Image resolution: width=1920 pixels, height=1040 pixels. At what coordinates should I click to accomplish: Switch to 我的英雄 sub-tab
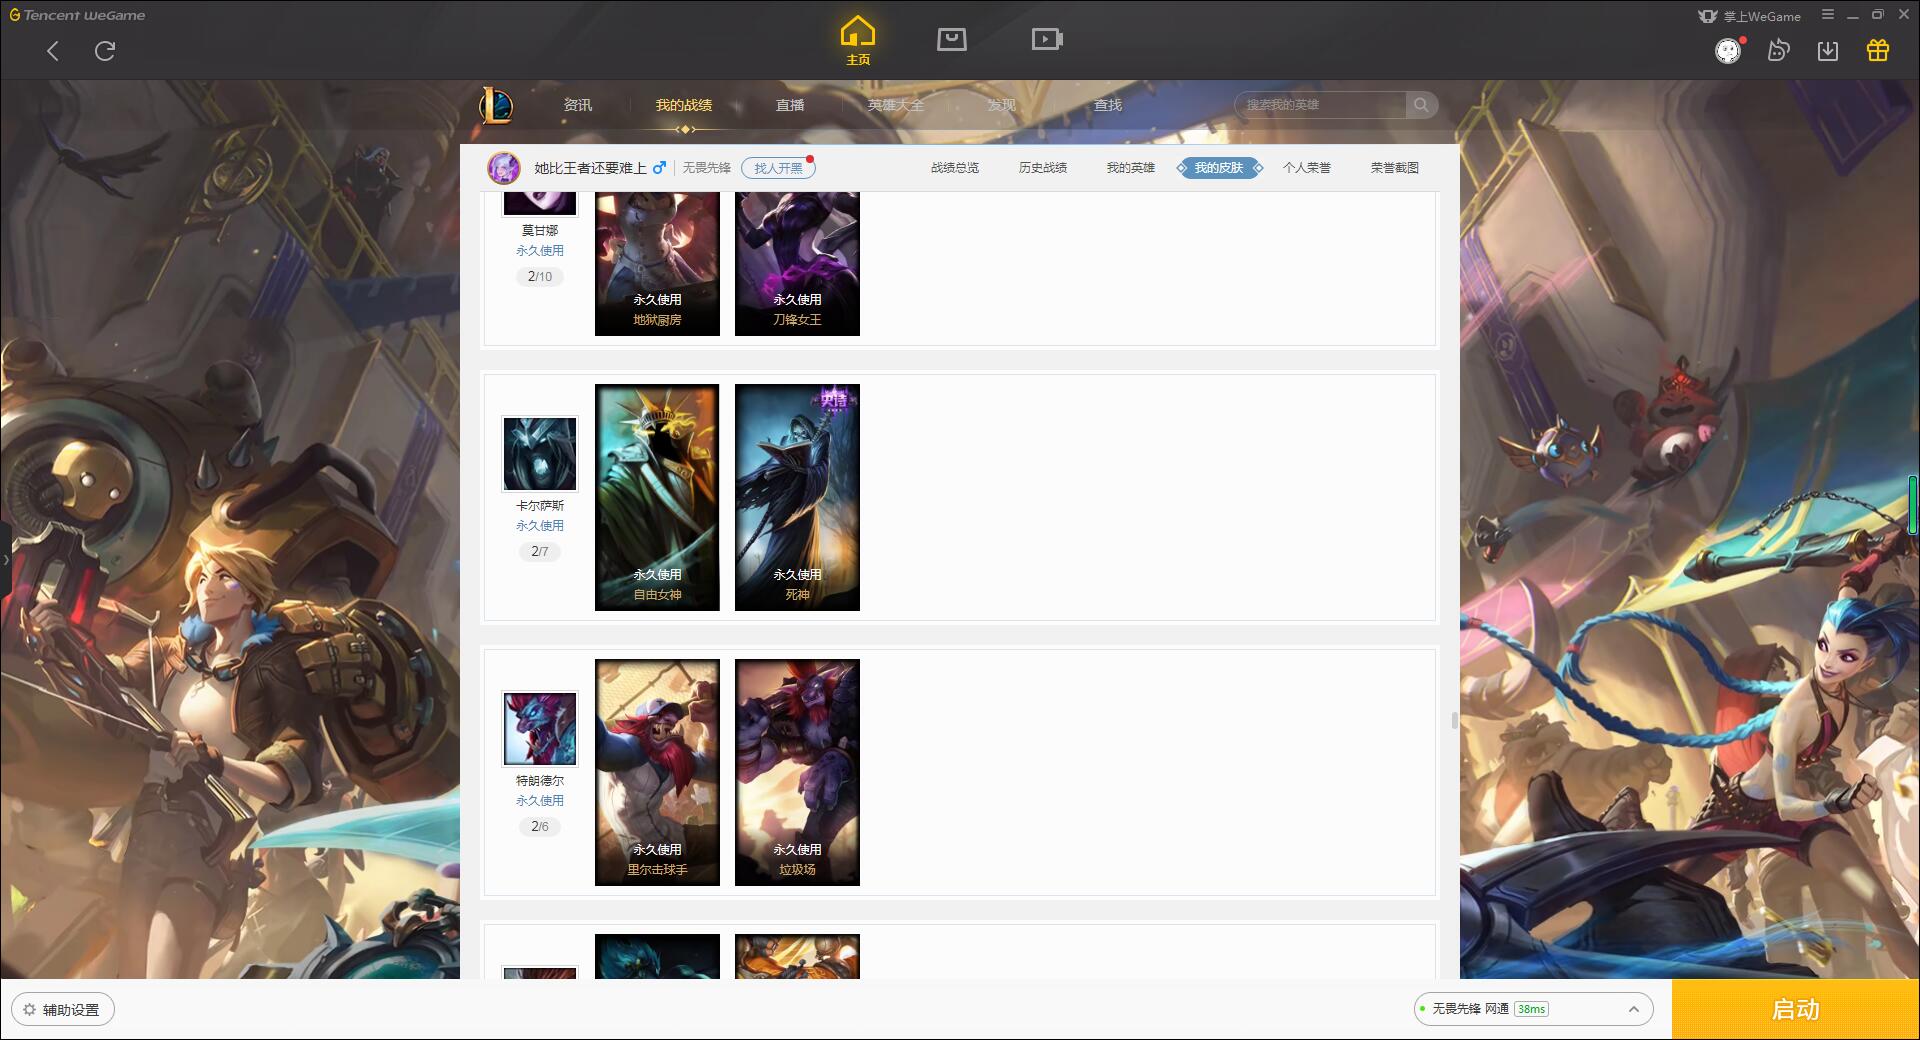click(1131, 168)
